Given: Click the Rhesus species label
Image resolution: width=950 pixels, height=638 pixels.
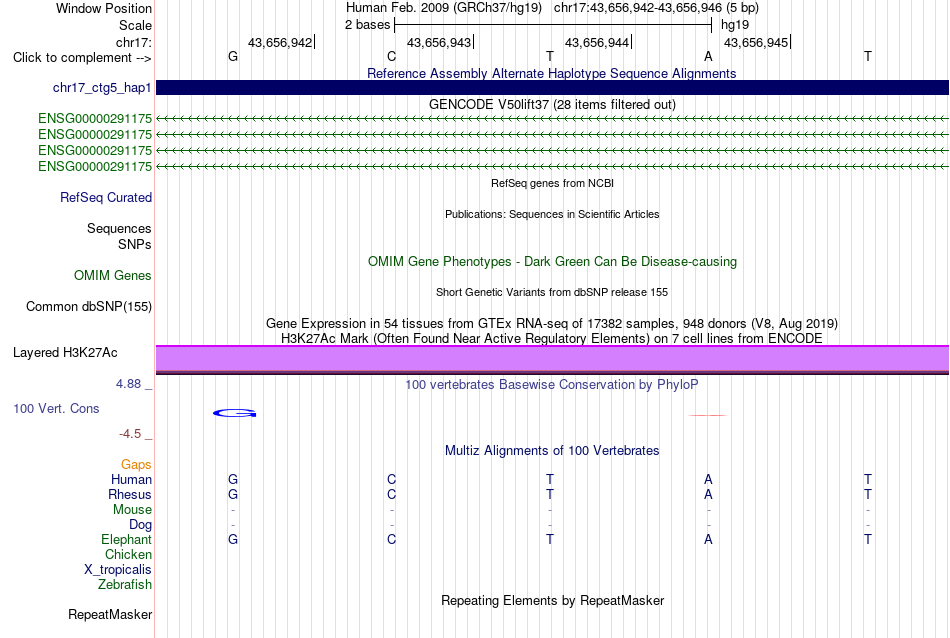Looking at the screenshot, I should [130, 495].
